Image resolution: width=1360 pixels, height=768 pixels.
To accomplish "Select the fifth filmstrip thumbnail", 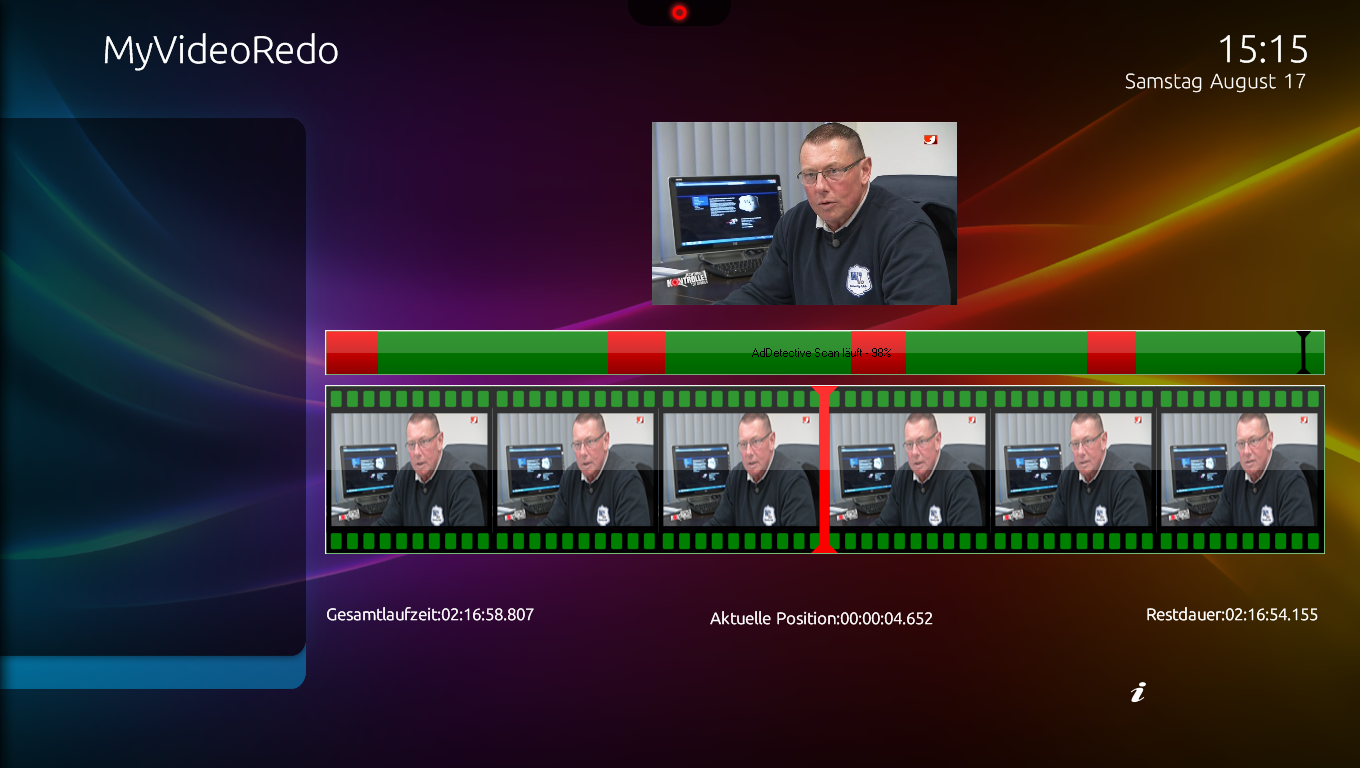I will (1074, 469).
